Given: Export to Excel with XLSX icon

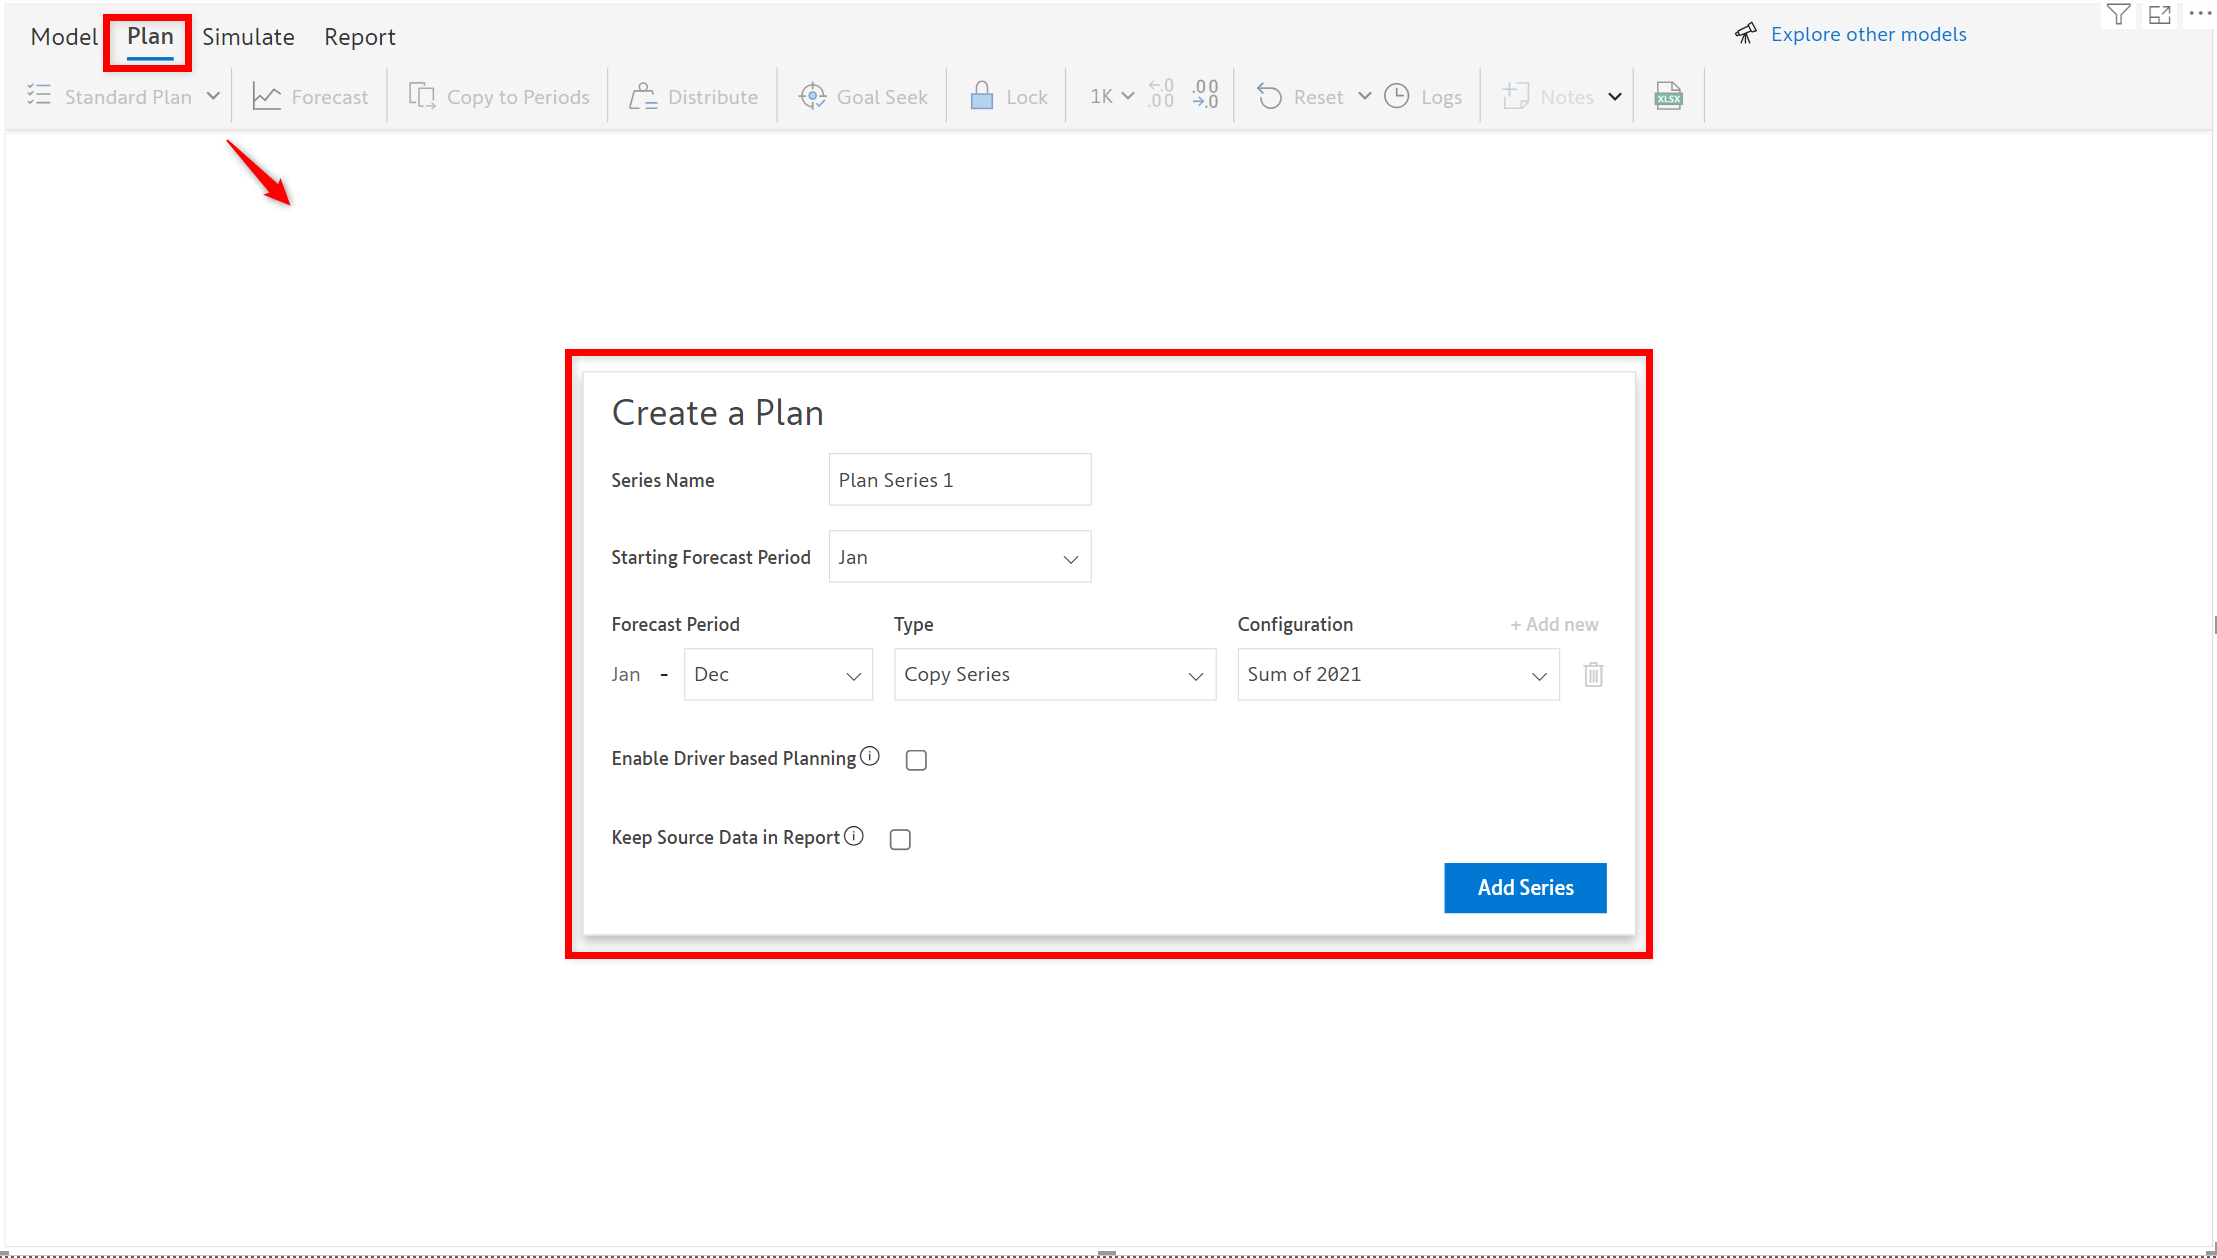Looking at the screenshot, I should (1668, 97).
